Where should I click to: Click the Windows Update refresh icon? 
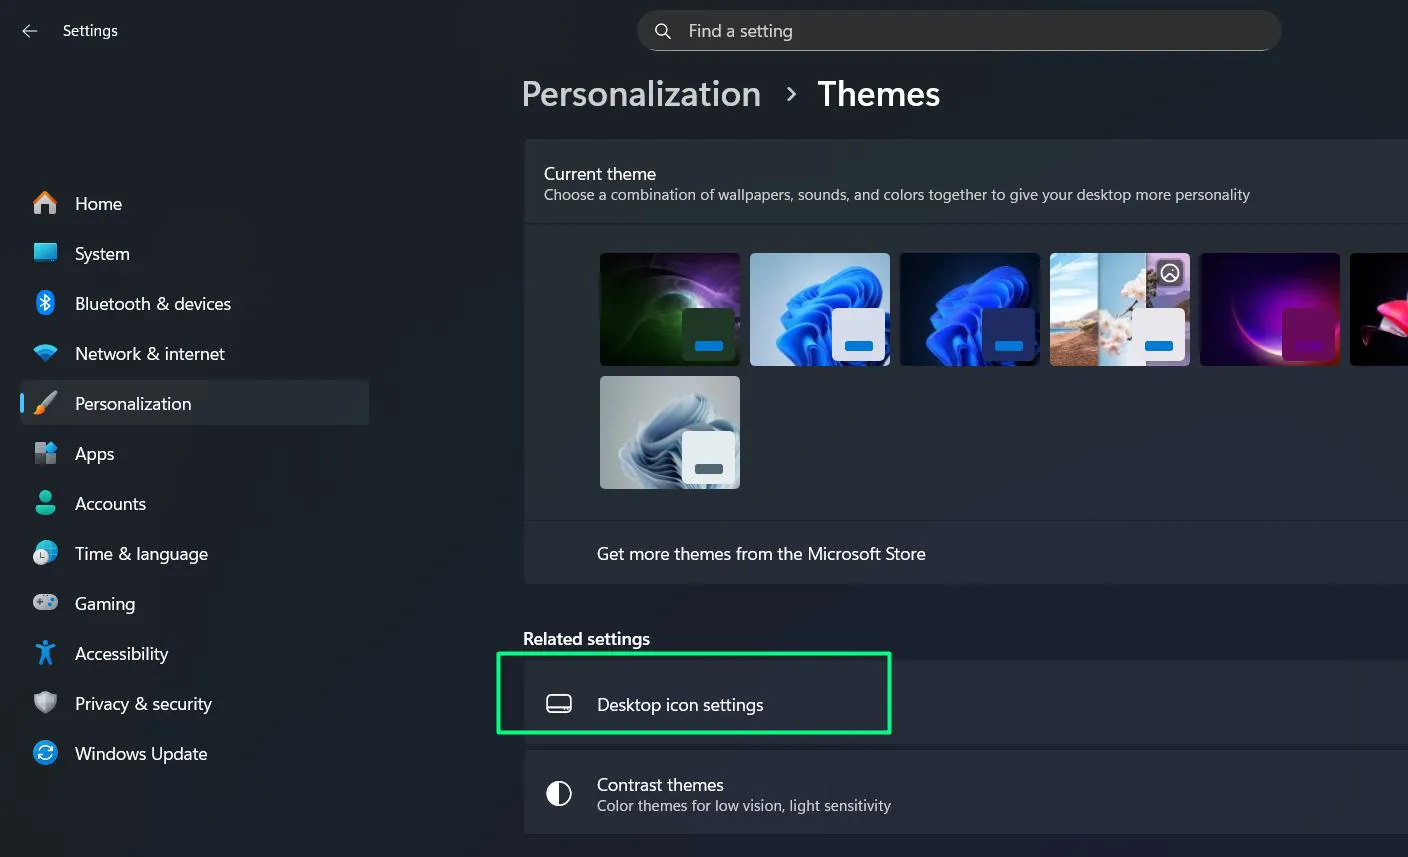coord(45,753)
